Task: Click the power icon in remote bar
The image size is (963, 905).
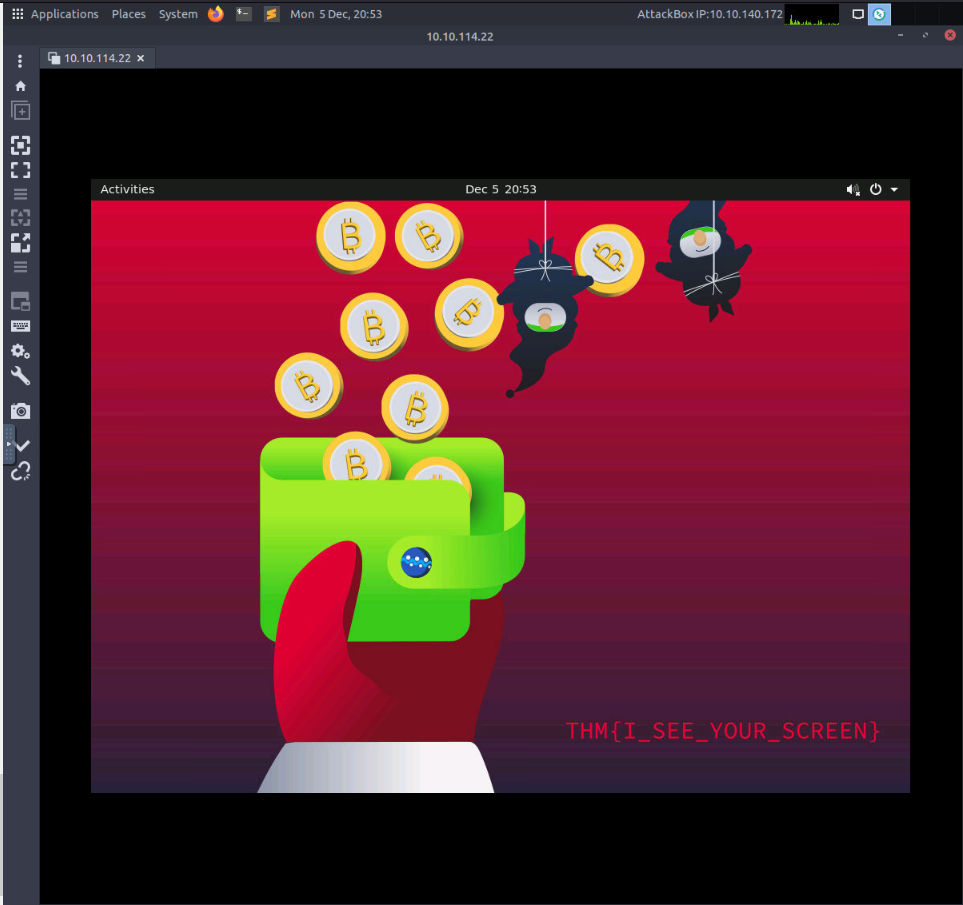Action: [876, 189]
